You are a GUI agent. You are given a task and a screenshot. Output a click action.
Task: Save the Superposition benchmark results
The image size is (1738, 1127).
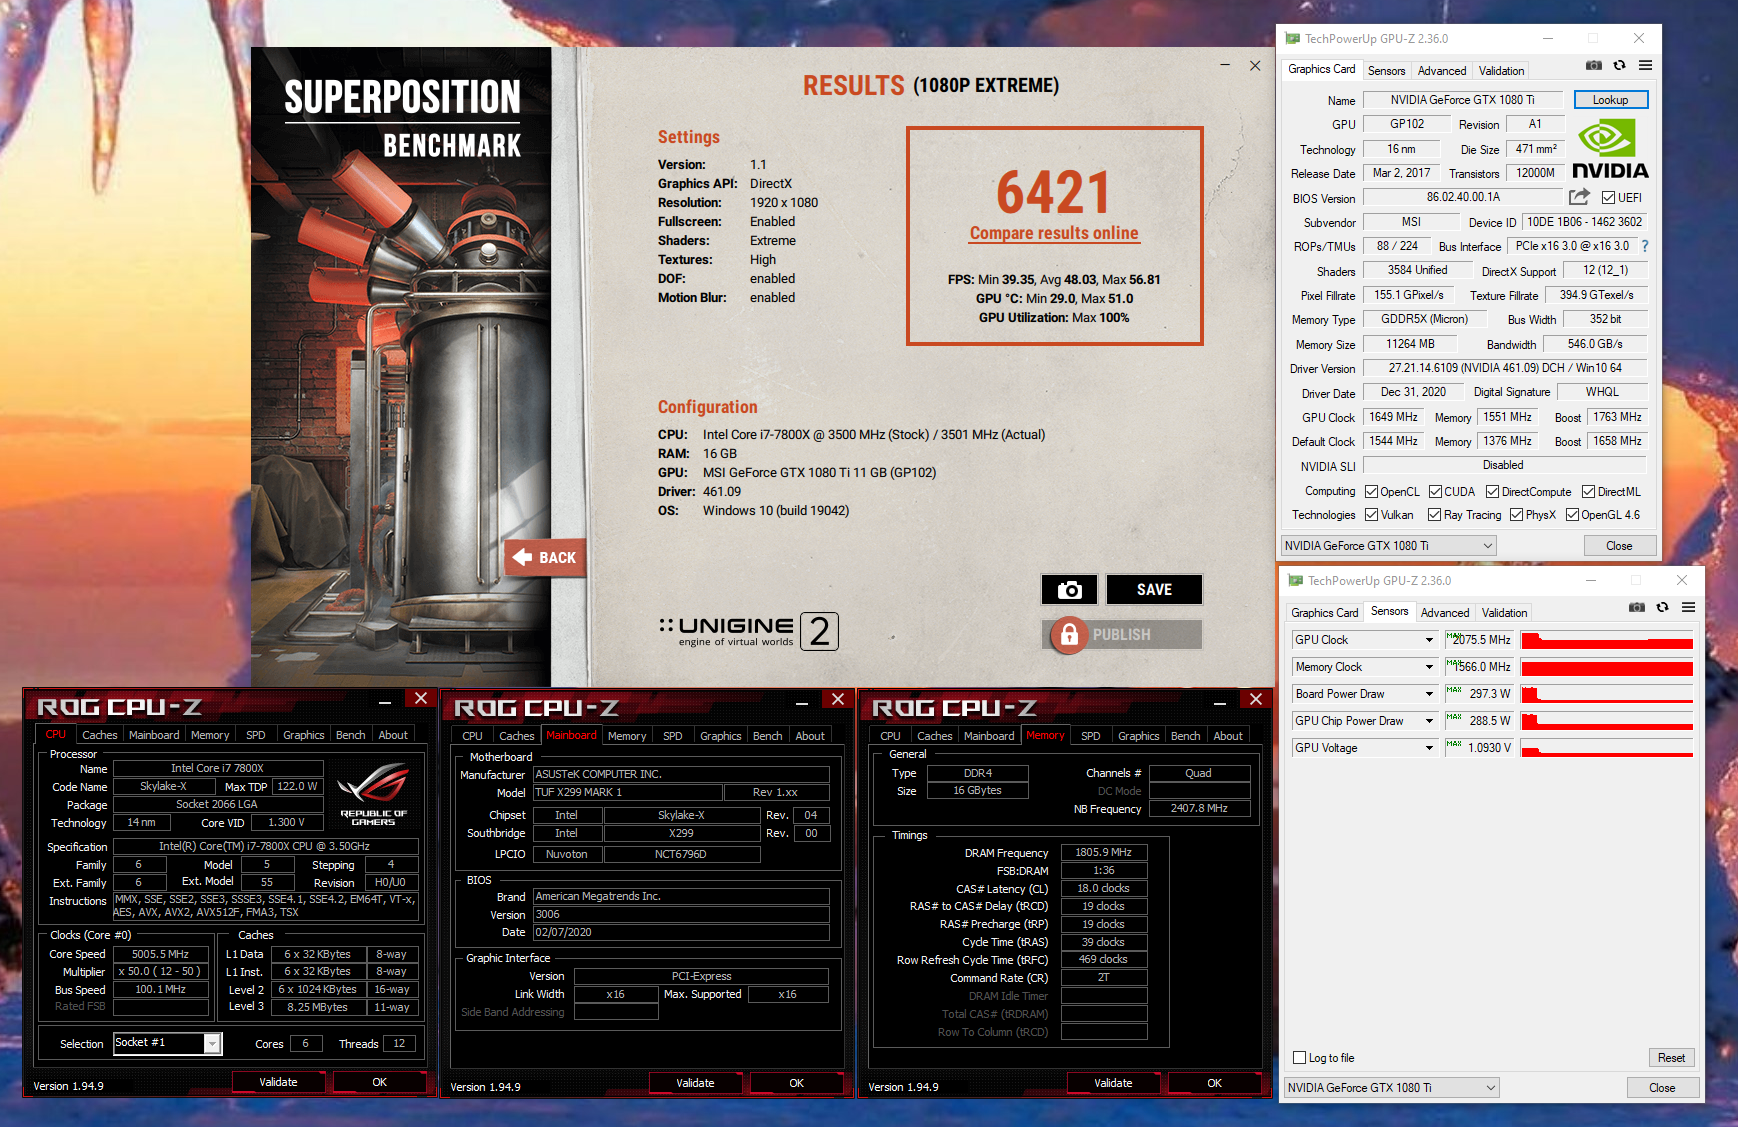[1154, 590]
